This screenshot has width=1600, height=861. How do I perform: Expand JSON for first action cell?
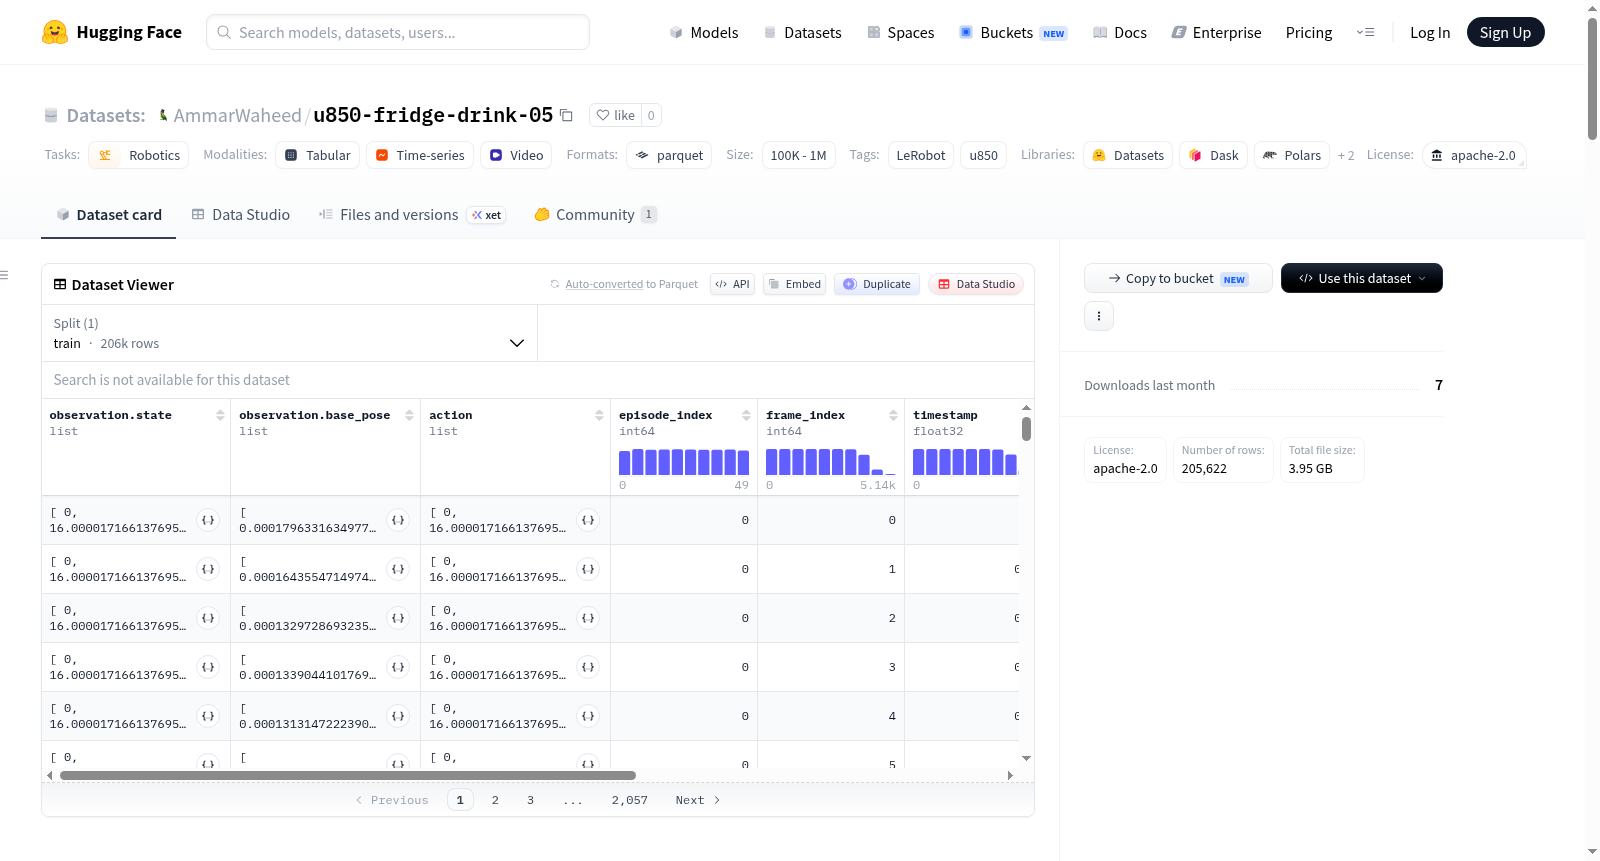click(x=588, y=520)
